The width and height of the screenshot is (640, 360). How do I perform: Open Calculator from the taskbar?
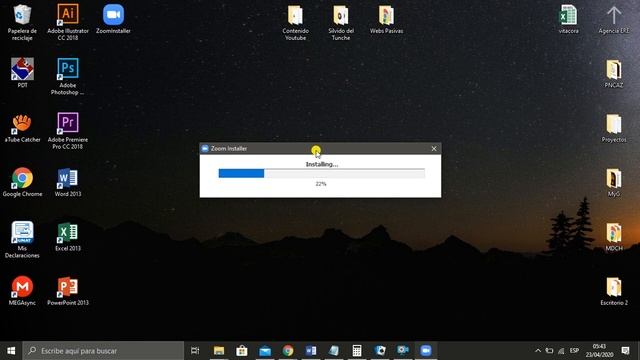click(x=357, y=351)
